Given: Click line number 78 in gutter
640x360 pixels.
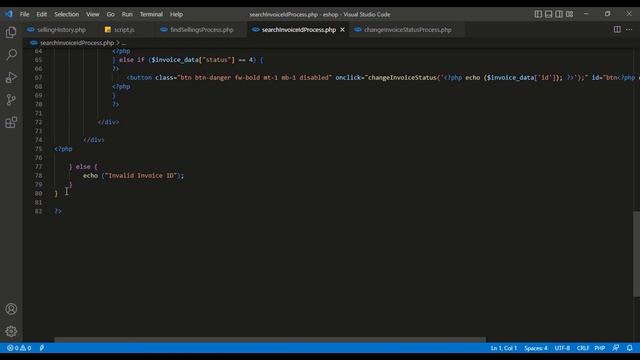Looking at the screenshot, I should pos(38,176).
